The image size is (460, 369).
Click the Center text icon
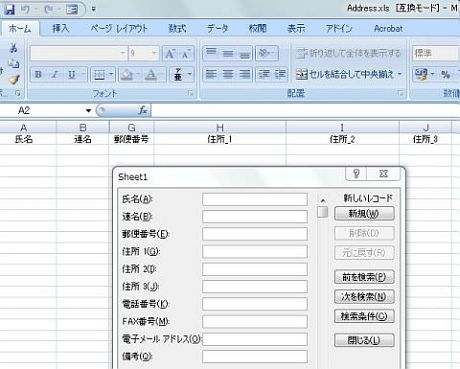pos(228,74)
